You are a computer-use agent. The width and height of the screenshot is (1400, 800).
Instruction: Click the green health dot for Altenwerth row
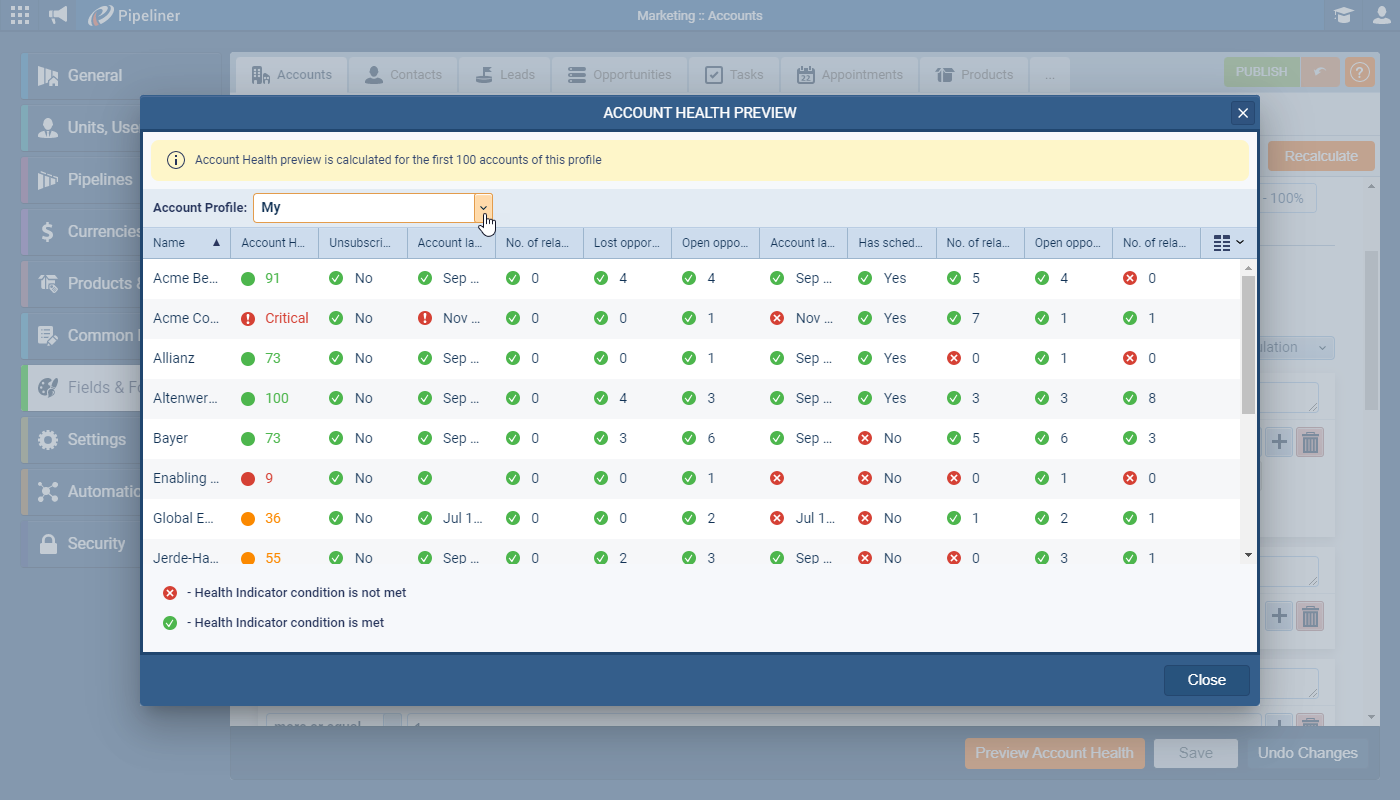248,399
